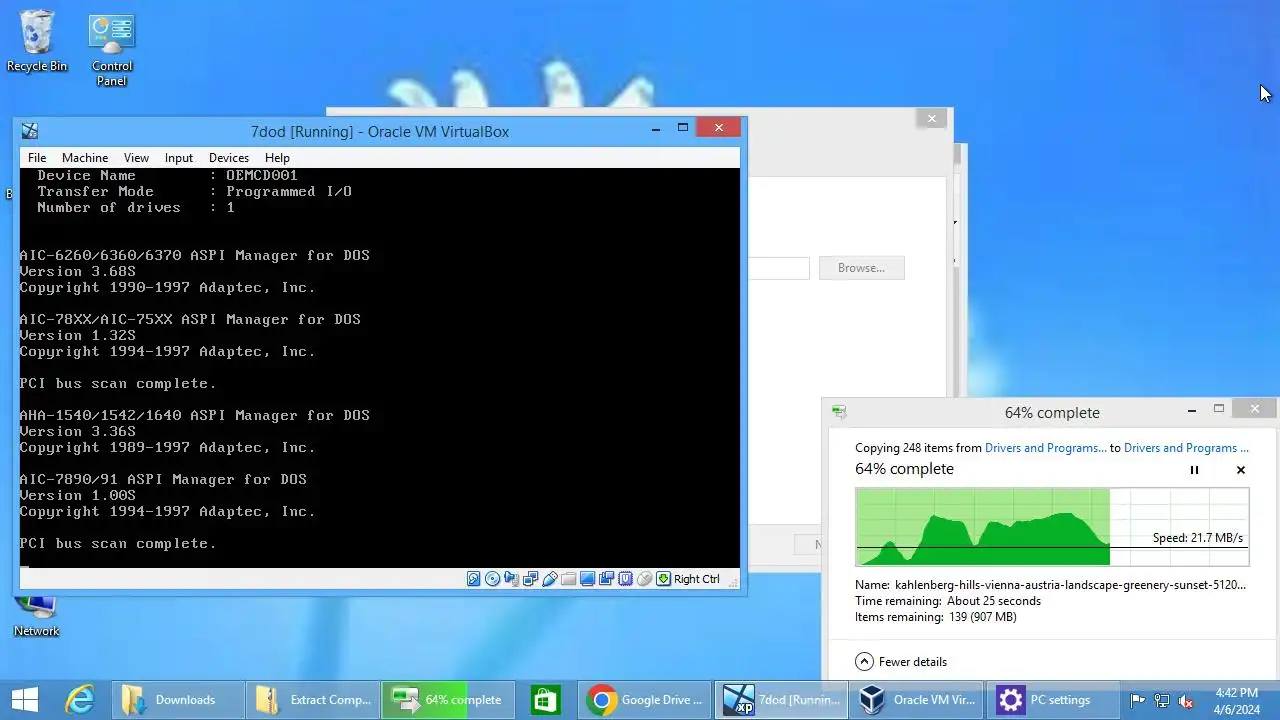The height and width of the screenshot is (720, 1280).
Task: Minimize the VirtualBox 7dod window
Action: (x=656, y=128)
